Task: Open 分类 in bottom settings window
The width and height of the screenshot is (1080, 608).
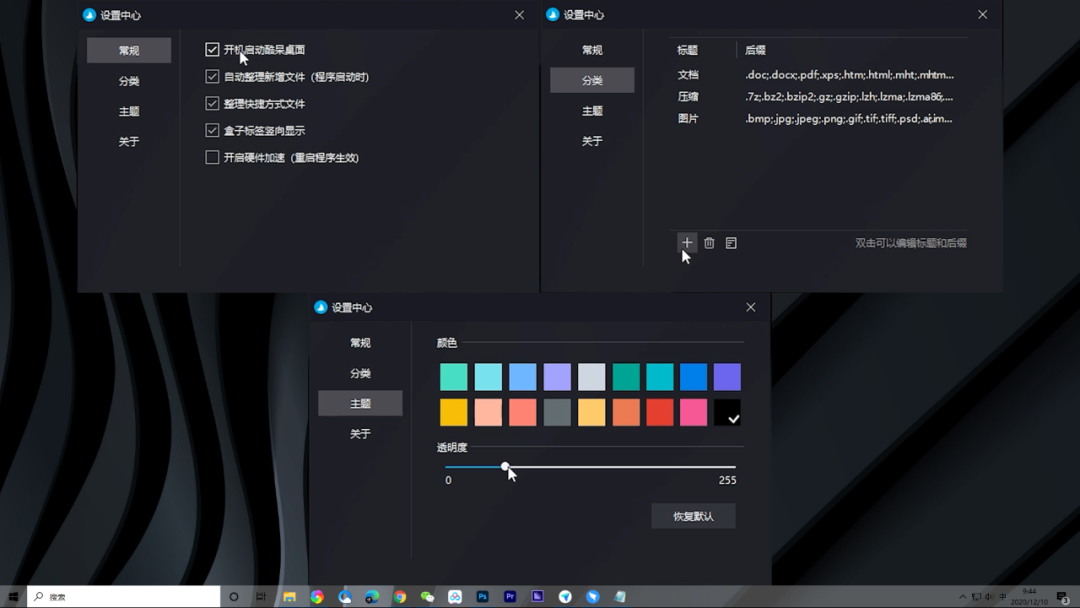Action: 360,373
